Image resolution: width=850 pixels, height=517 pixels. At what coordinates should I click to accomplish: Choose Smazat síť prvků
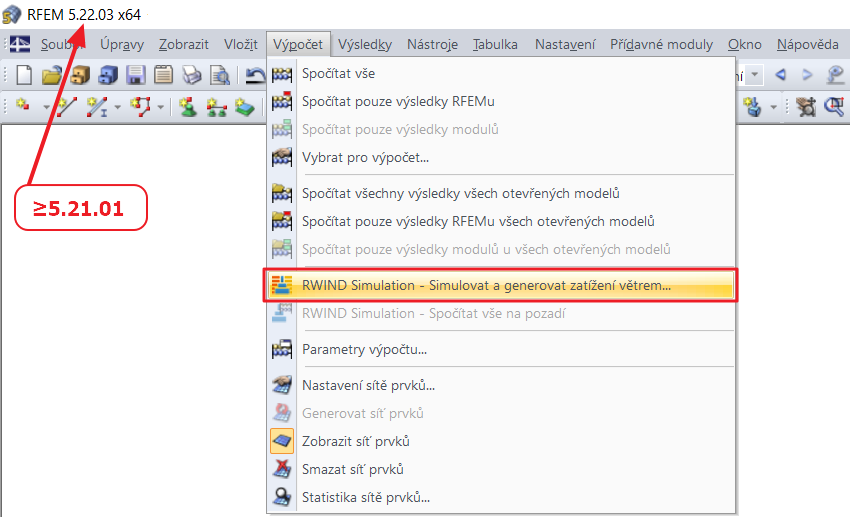(x=503, y=469)
